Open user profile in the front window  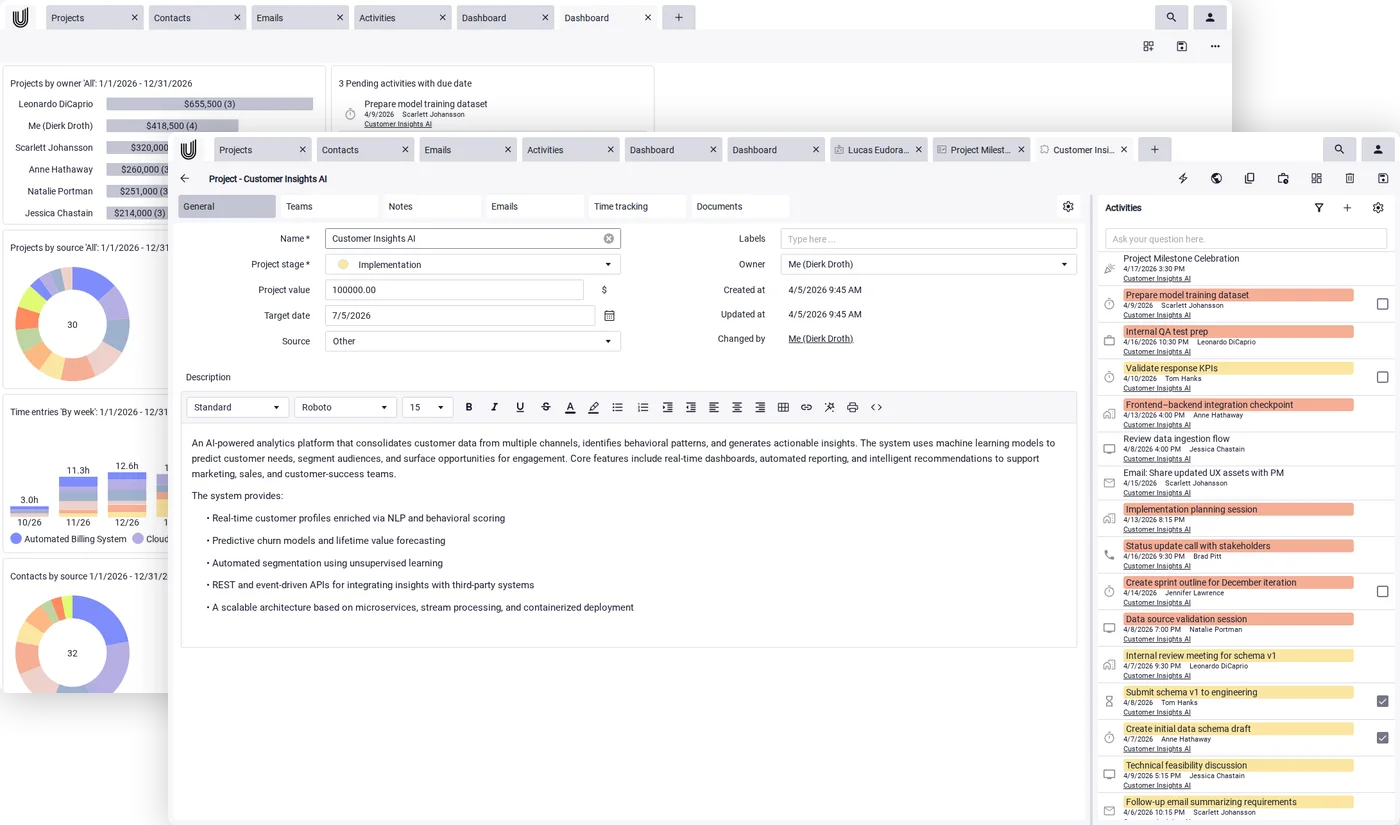coord(1378,149)
